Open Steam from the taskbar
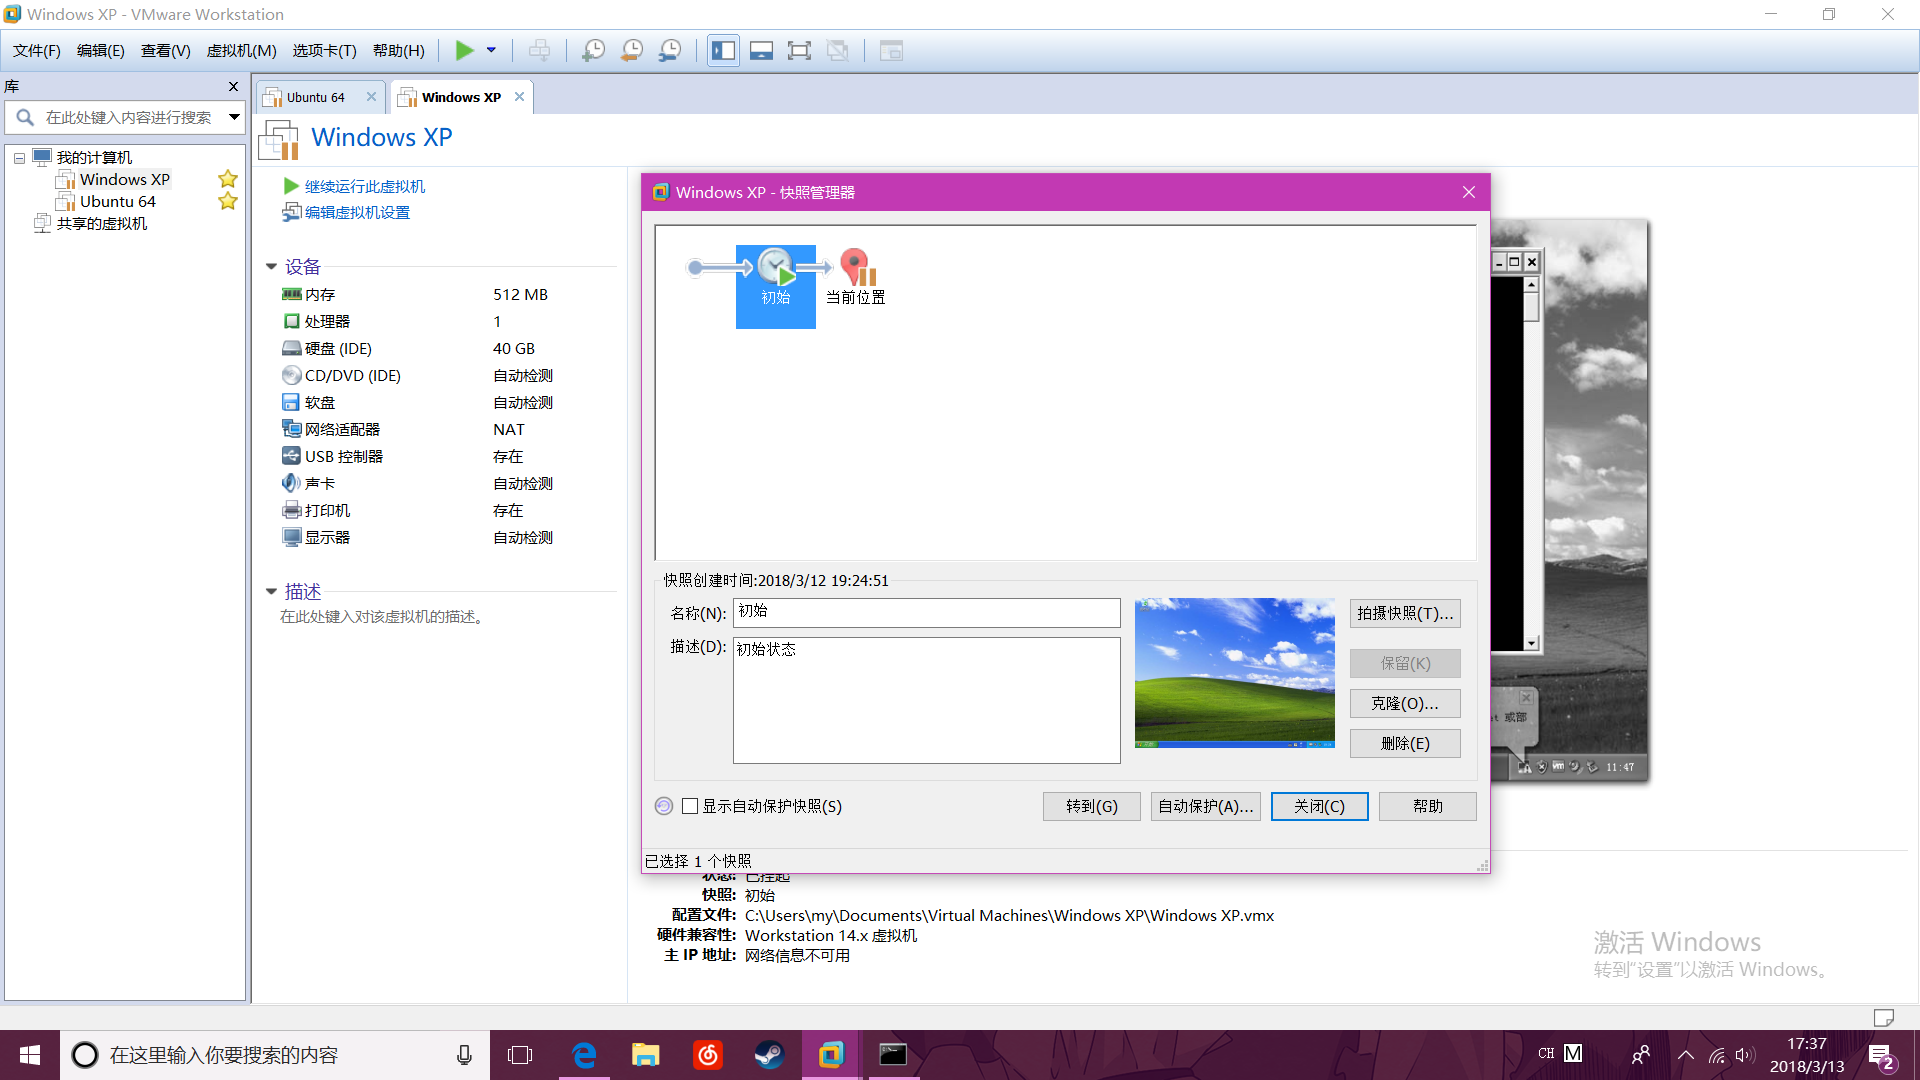This screenshot has height=1080, width=1920. pos(769,1055)
